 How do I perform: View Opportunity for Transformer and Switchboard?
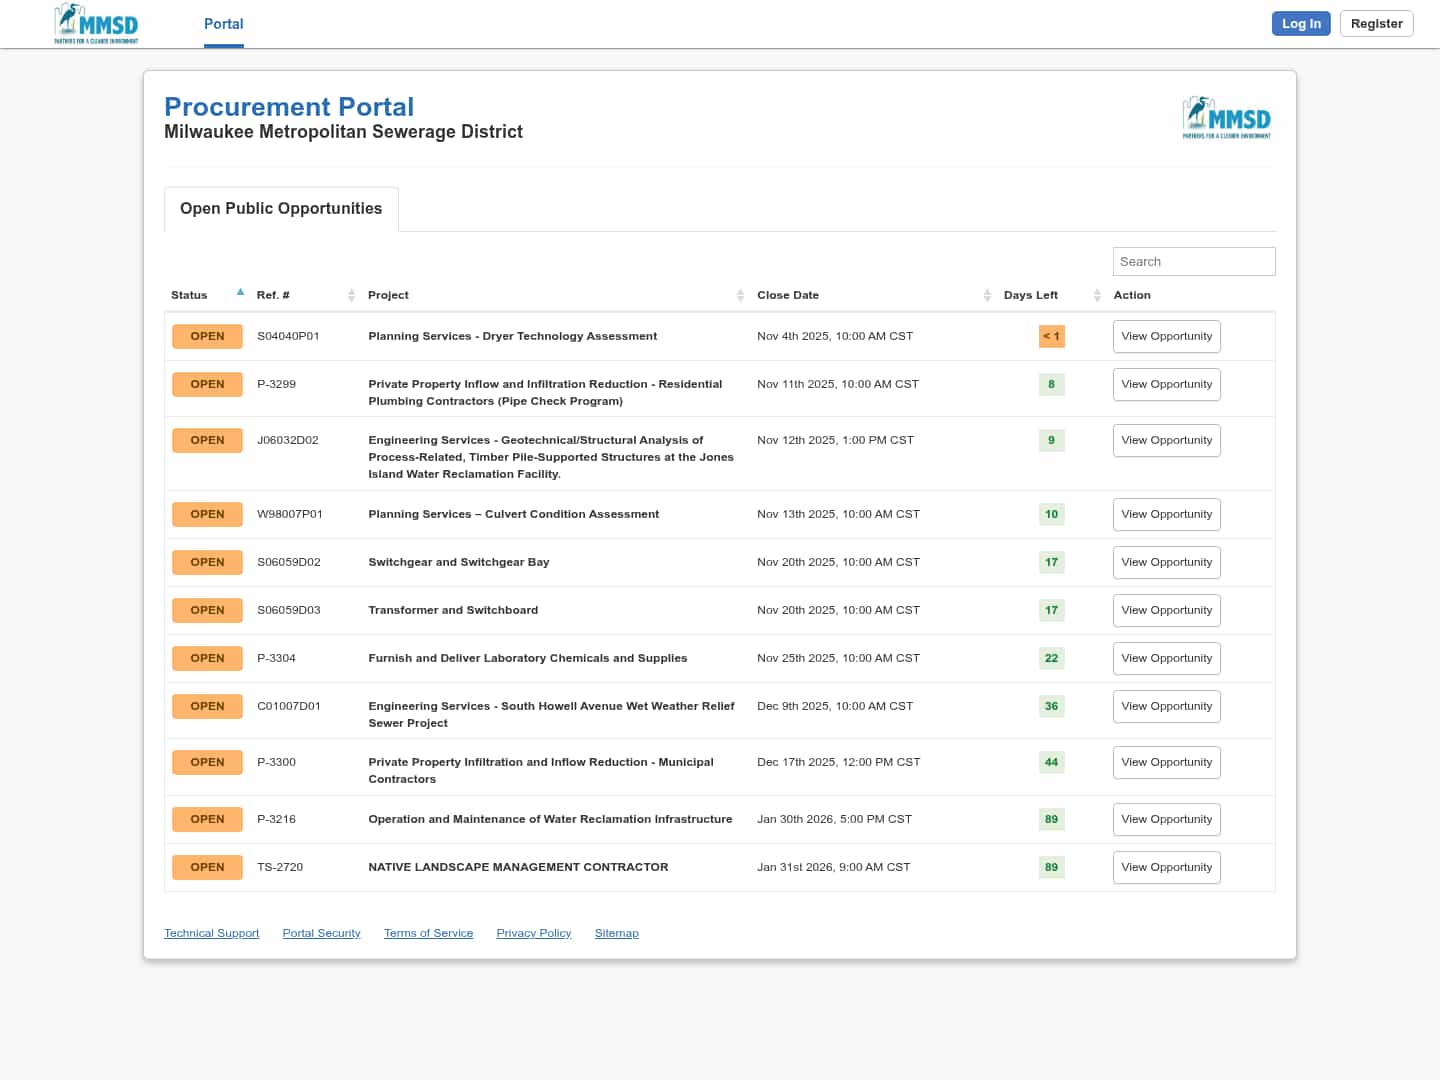click(1166, 611)
